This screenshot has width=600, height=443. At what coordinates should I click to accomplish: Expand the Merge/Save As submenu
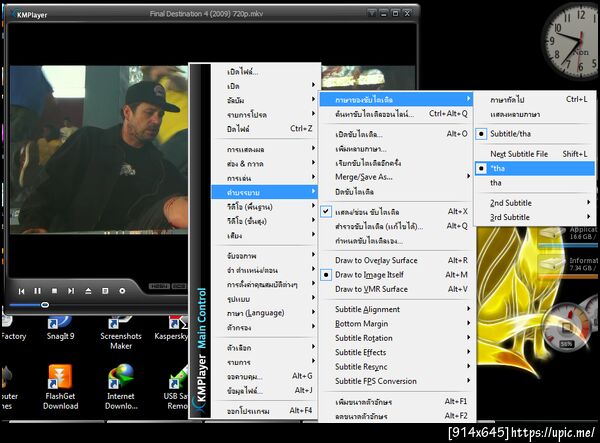(396, 177)
